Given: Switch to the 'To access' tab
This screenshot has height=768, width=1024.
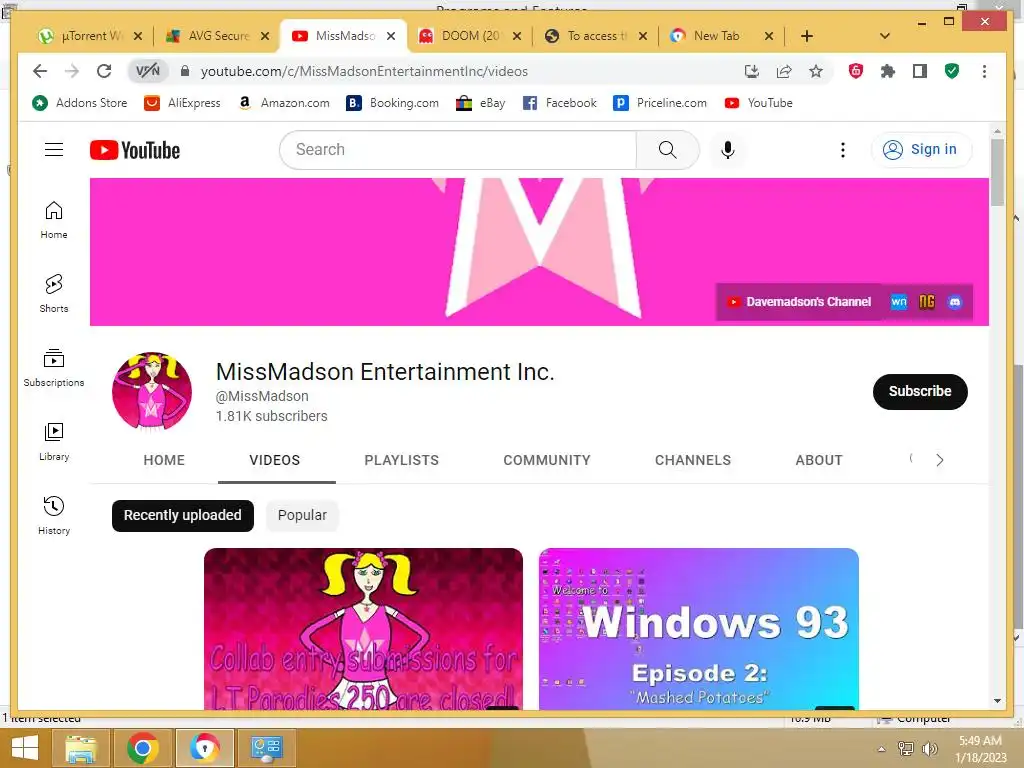Looking at the screenshot, I should [x=596, y=36].
